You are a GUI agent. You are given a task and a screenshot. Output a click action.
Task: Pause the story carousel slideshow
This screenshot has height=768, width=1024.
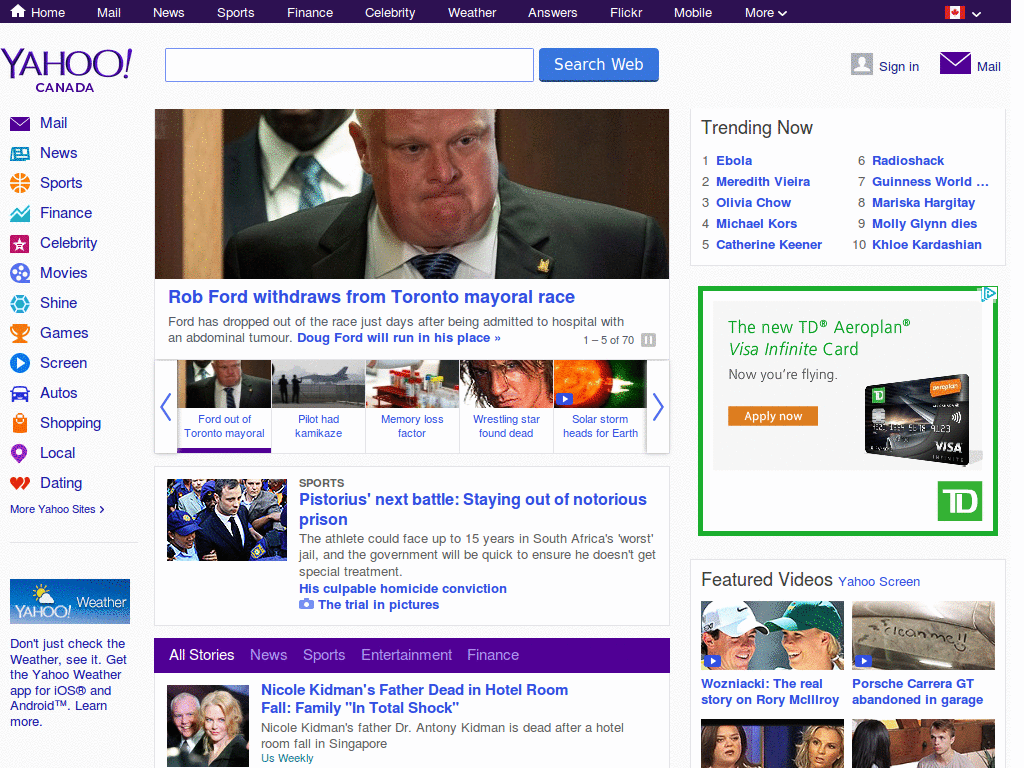[648, 340]
